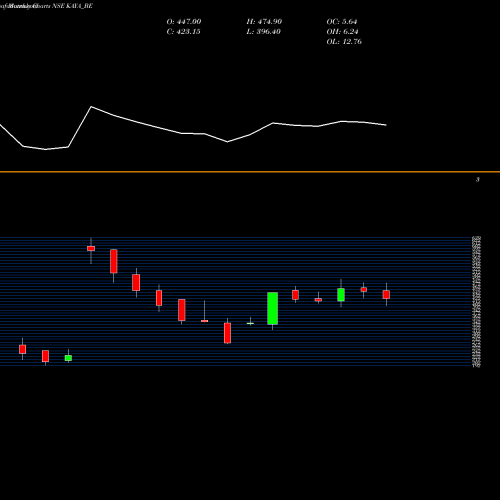Select the low value 'L: 396.40'
The image size is (500, 500).
(x=263, y=32)
